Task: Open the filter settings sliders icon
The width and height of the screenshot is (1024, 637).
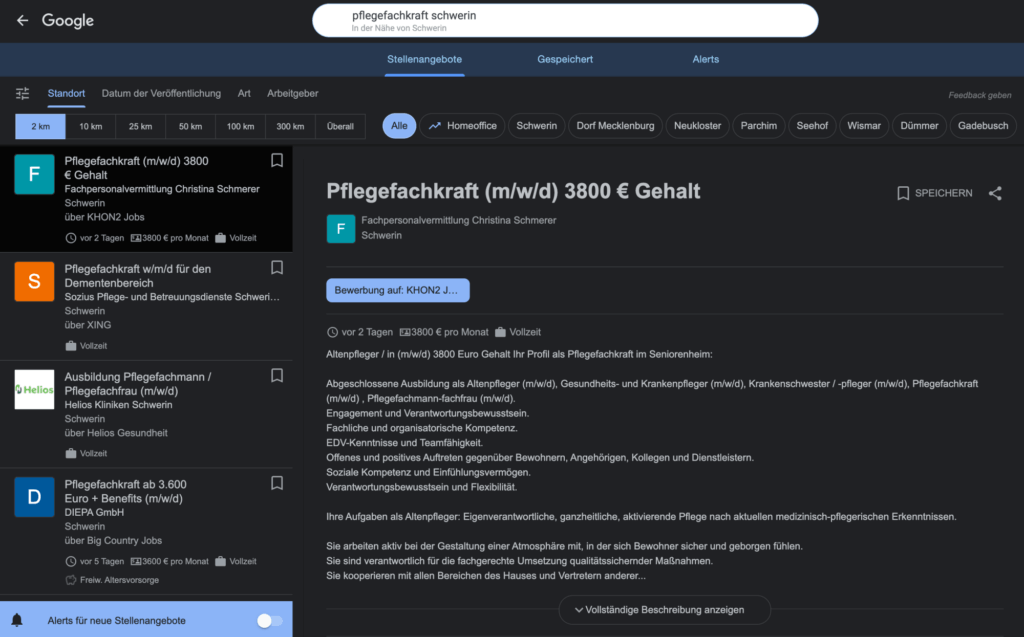Action: 22,93
